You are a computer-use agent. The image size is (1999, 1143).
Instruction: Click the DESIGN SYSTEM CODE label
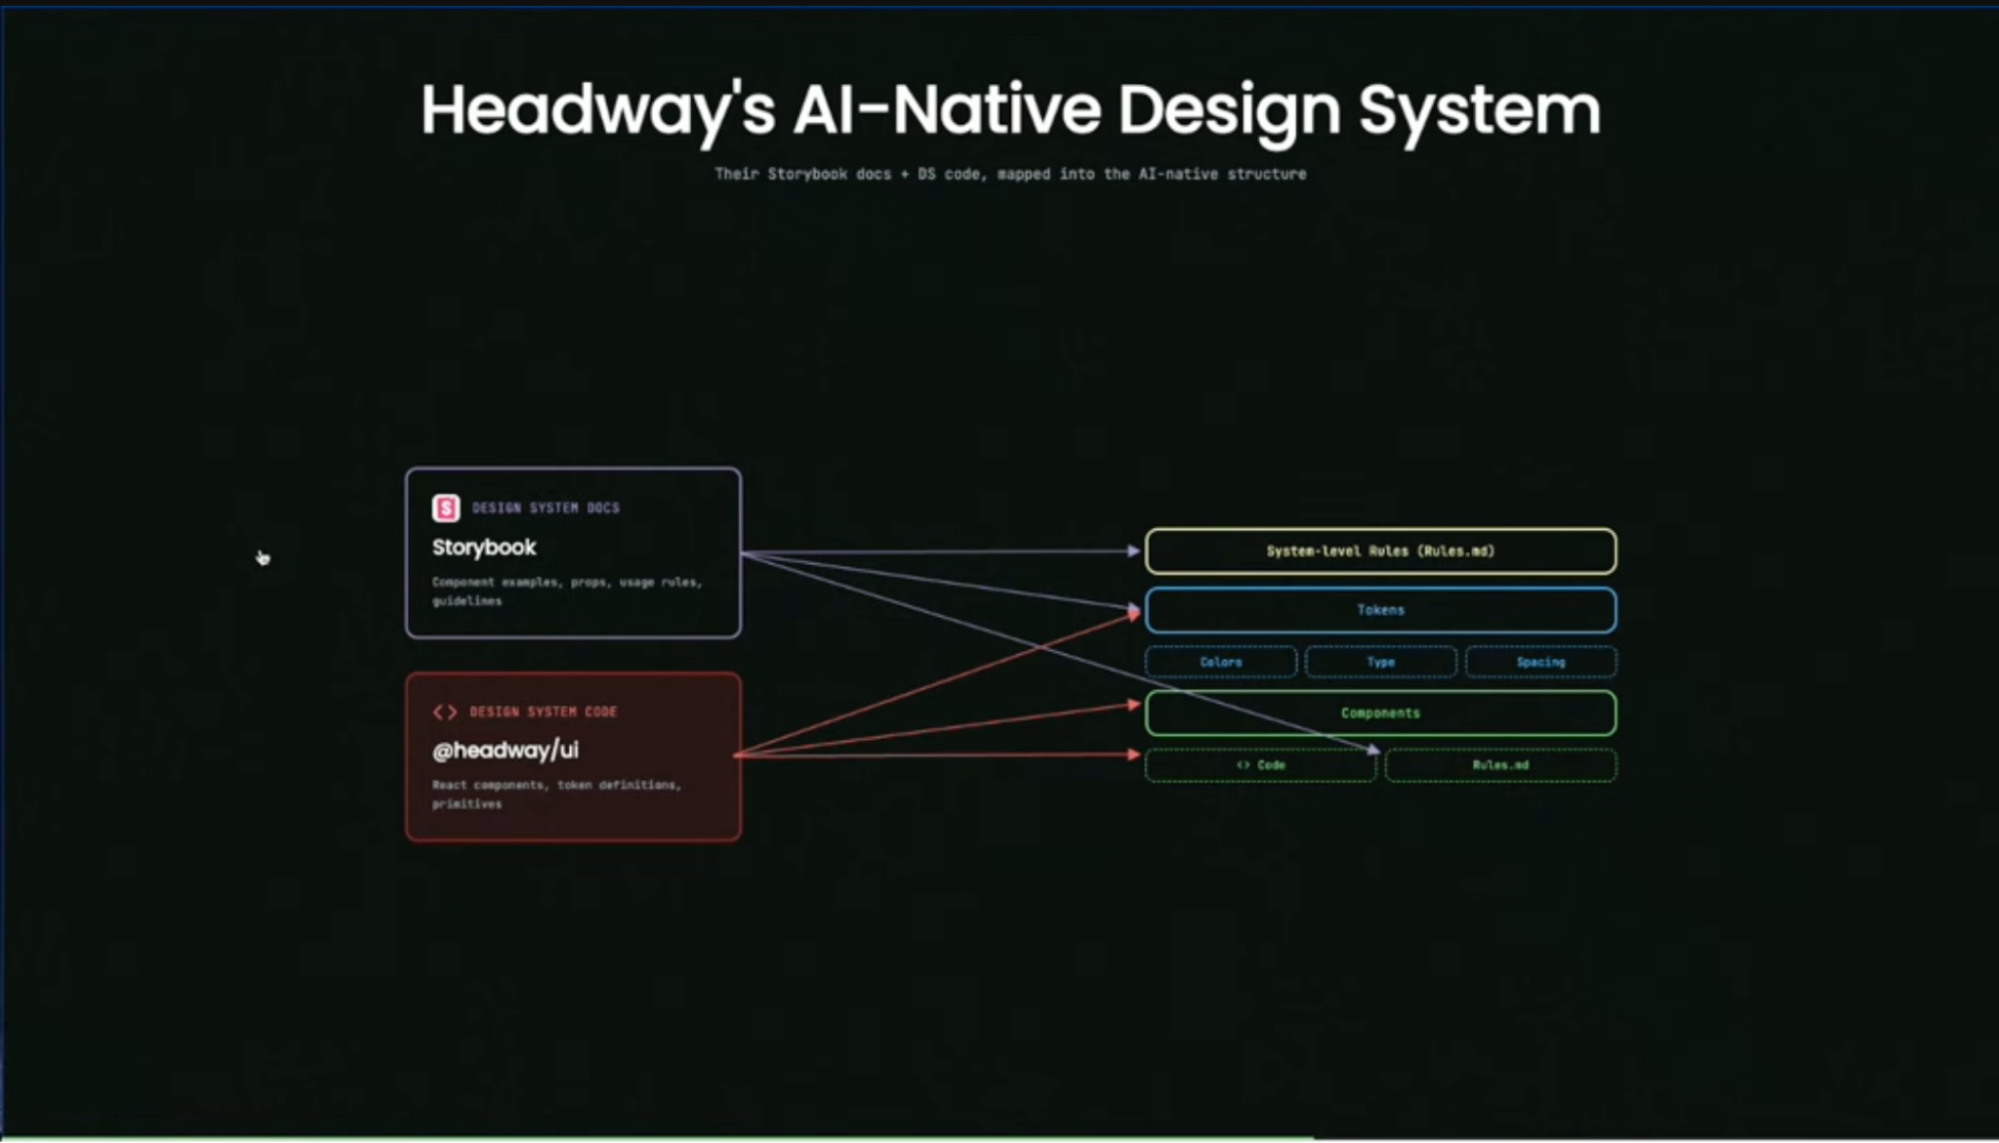point(544,712)
